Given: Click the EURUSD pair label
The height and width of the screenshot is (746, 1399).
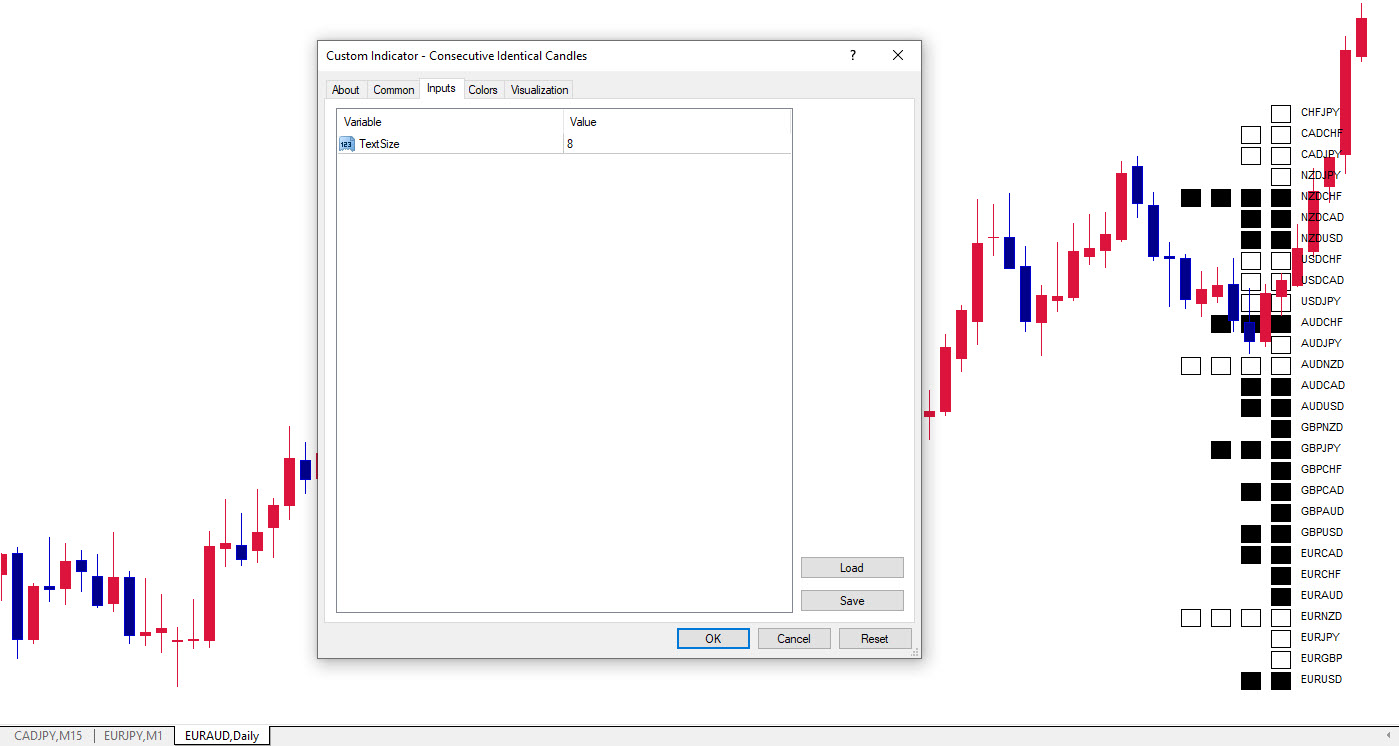Looking at the screenshot, I should pos(1321,679).
